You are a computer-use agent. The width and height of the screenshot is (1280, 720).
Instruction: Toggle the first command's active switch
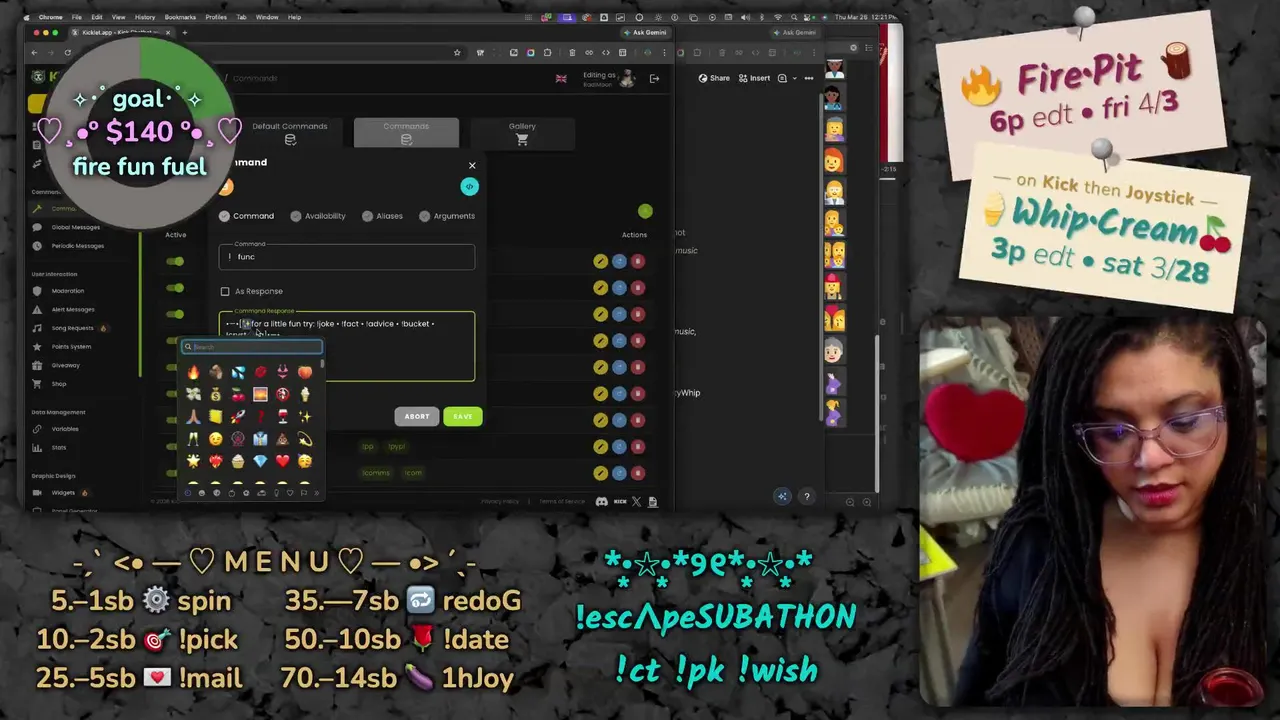175,261
